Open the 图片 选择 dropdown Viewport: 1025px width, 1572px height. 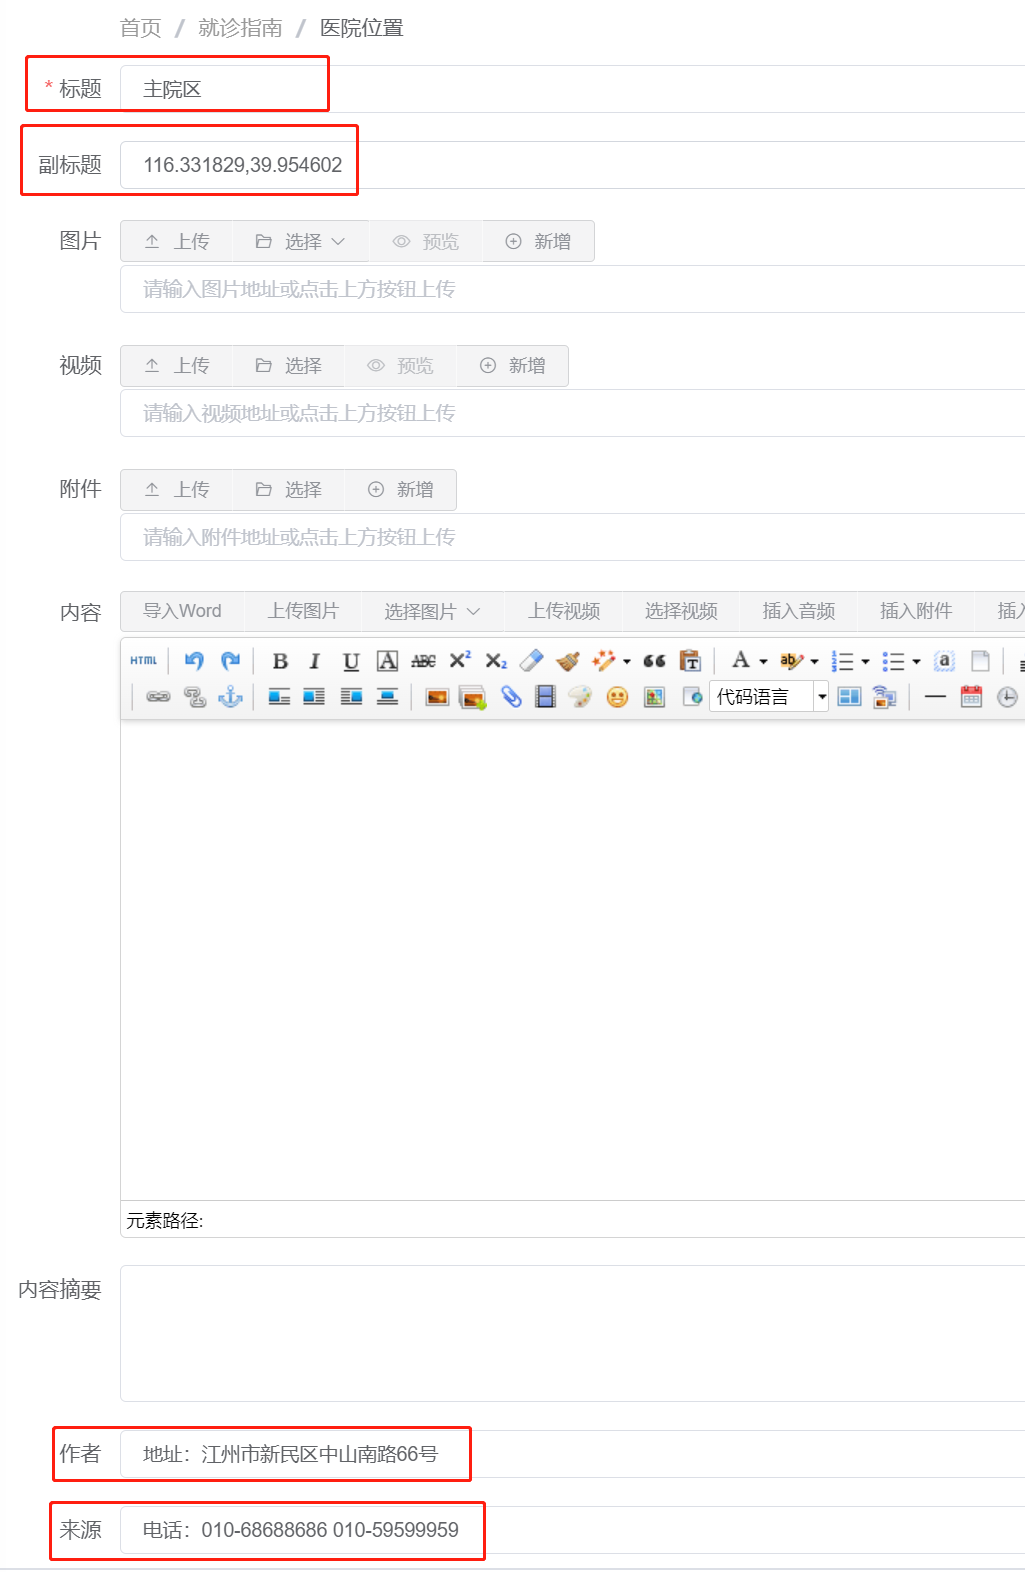point(300,241)
